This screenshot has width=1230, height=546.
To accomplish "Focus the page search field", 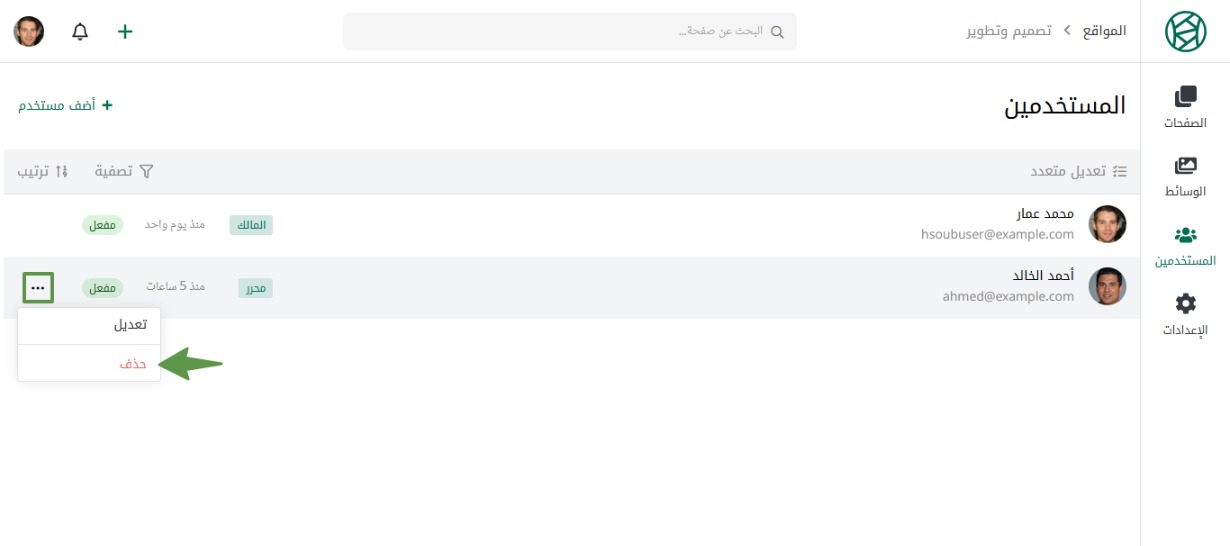I will tap(570, 31).
